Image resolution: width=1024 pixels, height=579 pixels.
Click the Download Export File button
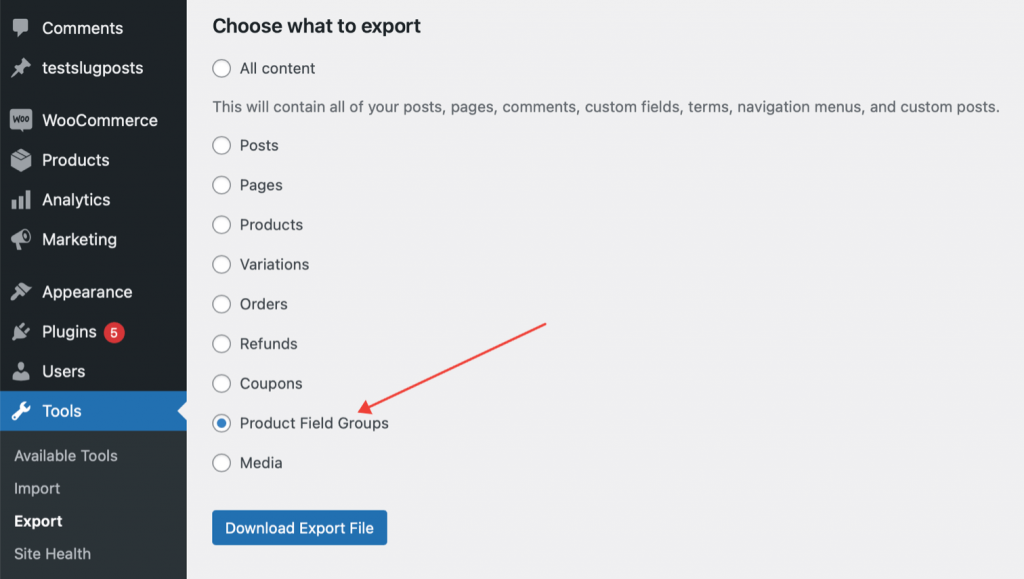(x=299, y=527)
